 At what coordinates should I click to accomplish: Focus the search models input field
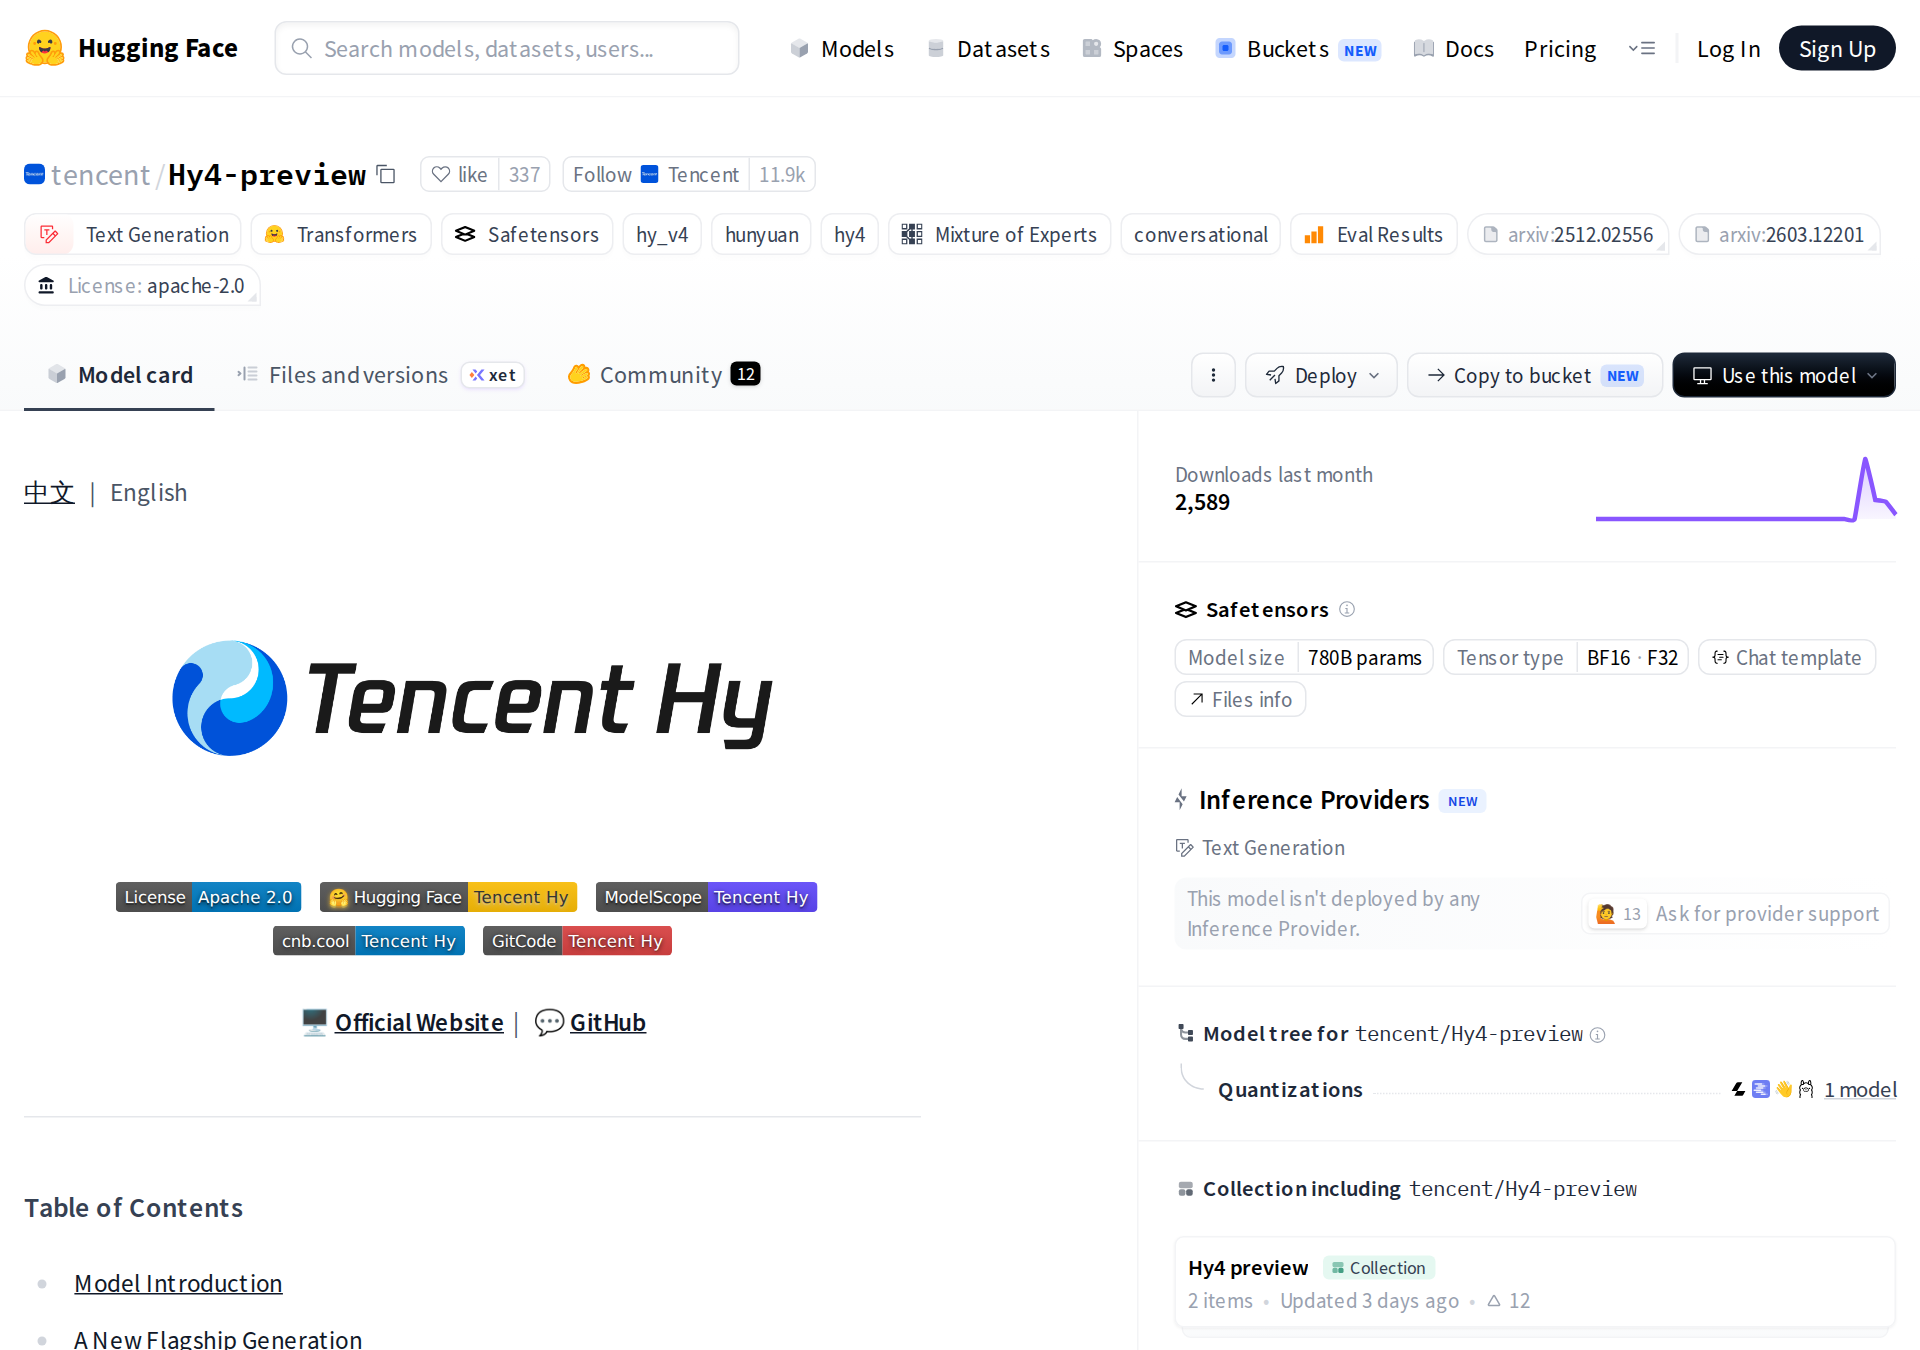507,49
